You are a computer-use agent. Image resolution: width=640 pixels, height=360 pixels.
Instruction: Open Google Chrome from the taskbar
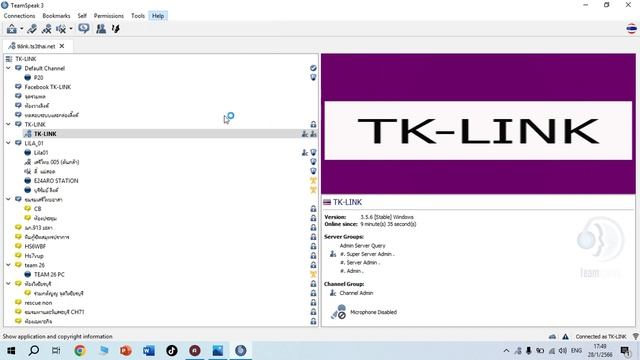80,351
